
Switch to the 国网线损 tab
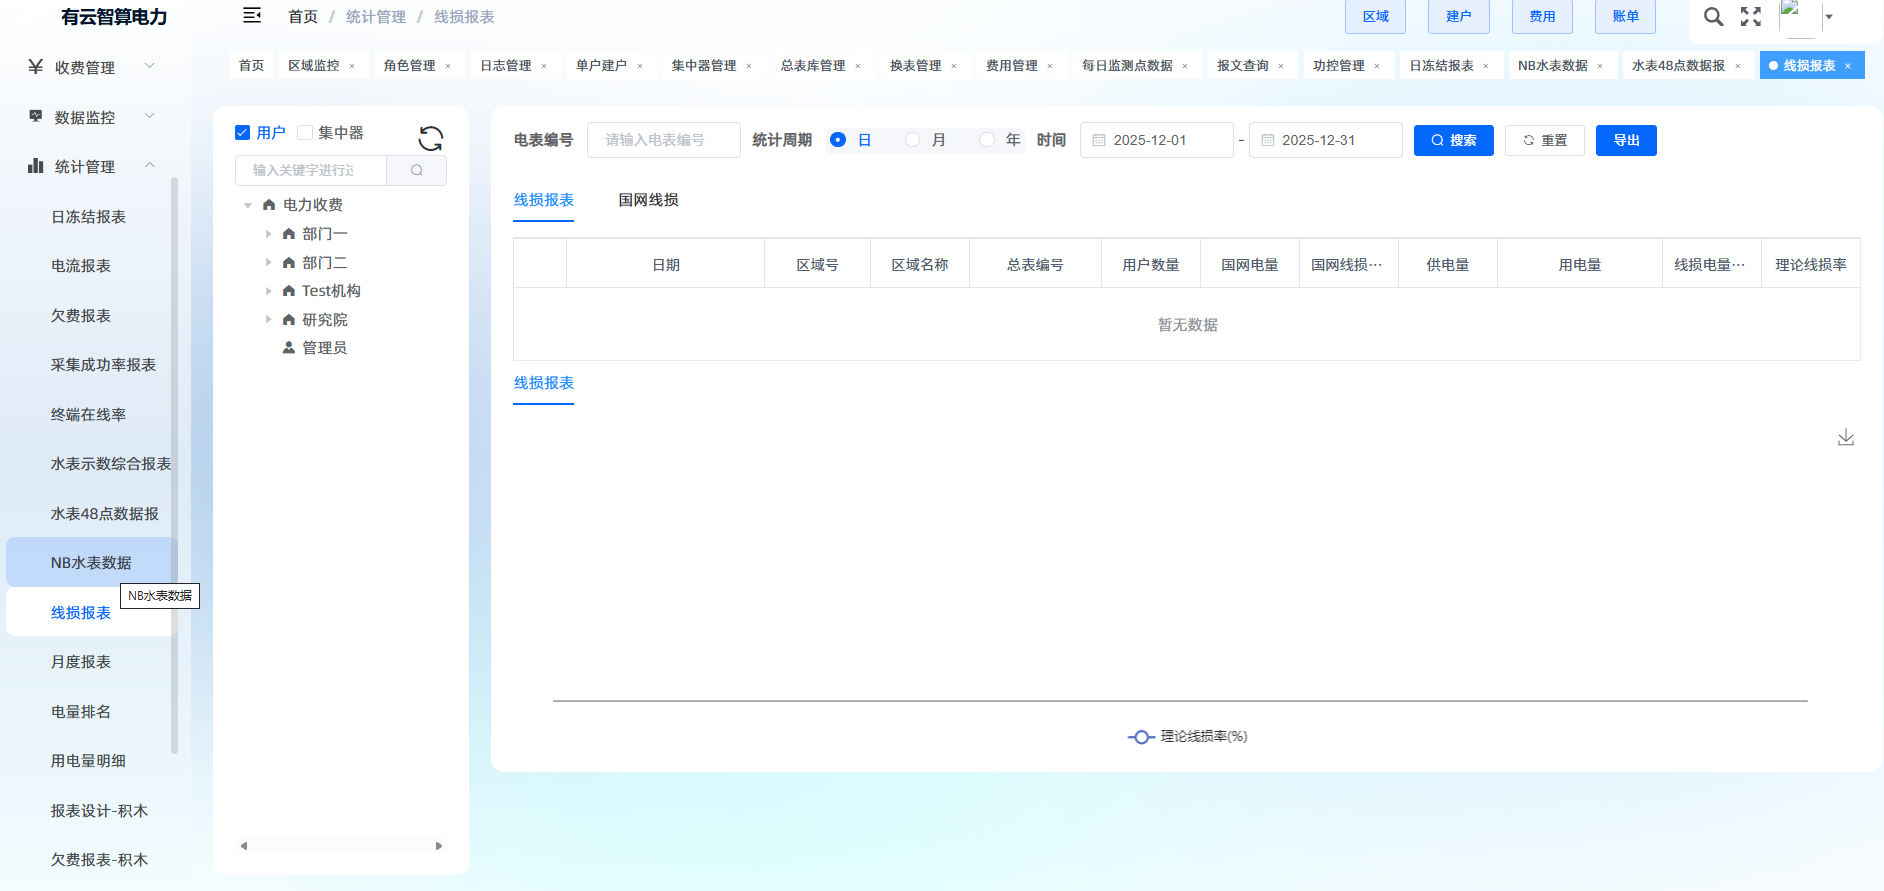point(648,200)
